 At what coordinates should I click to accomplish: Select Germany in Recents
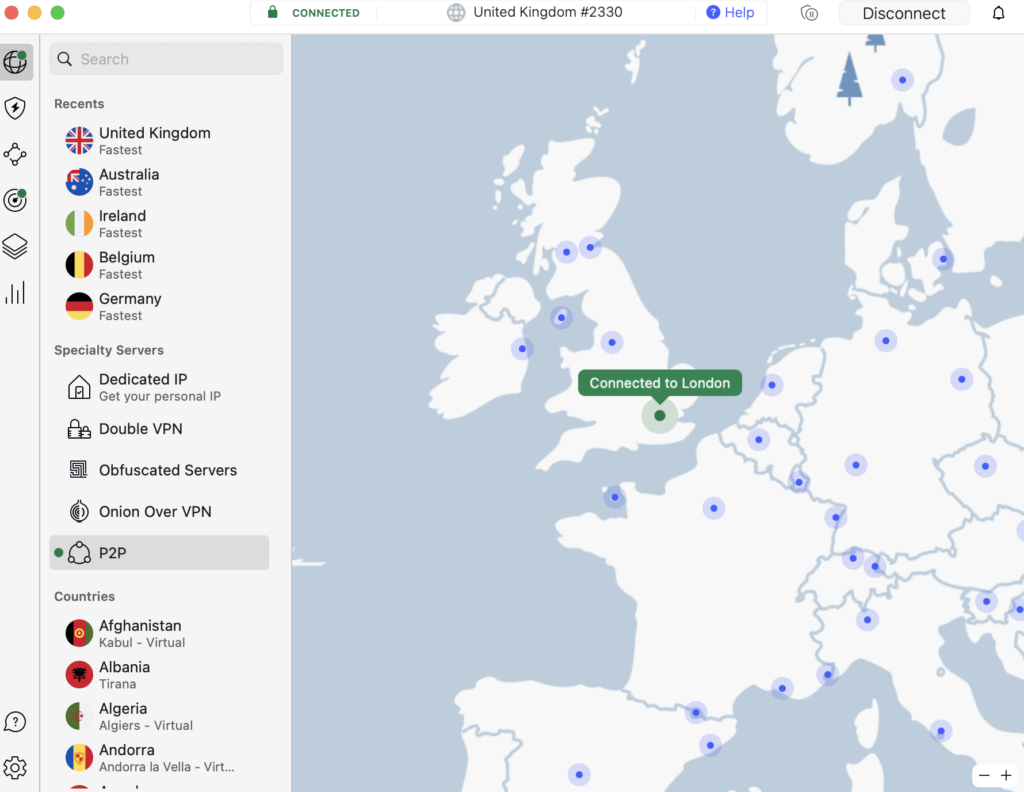pyautogui.click(x=159, y=306)
